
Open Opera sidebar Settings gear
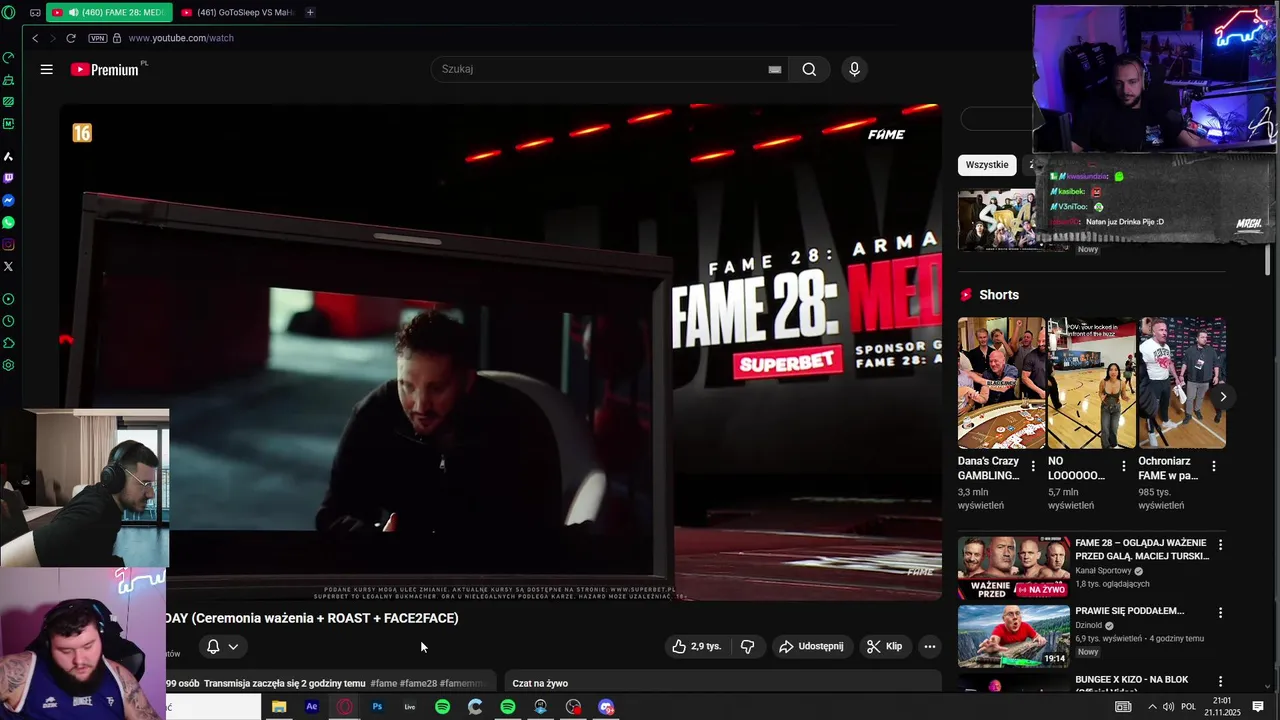tap(9, 365)
